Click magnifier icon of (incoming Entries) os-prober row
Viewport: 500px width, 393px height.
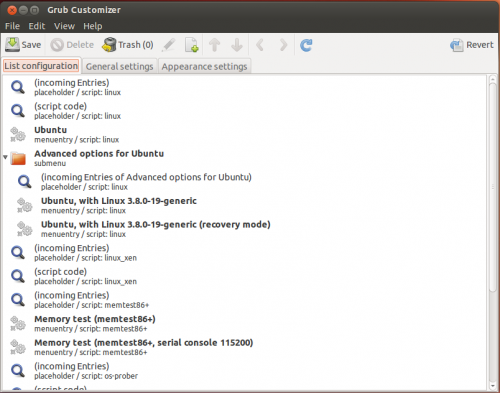pos(18,371)
